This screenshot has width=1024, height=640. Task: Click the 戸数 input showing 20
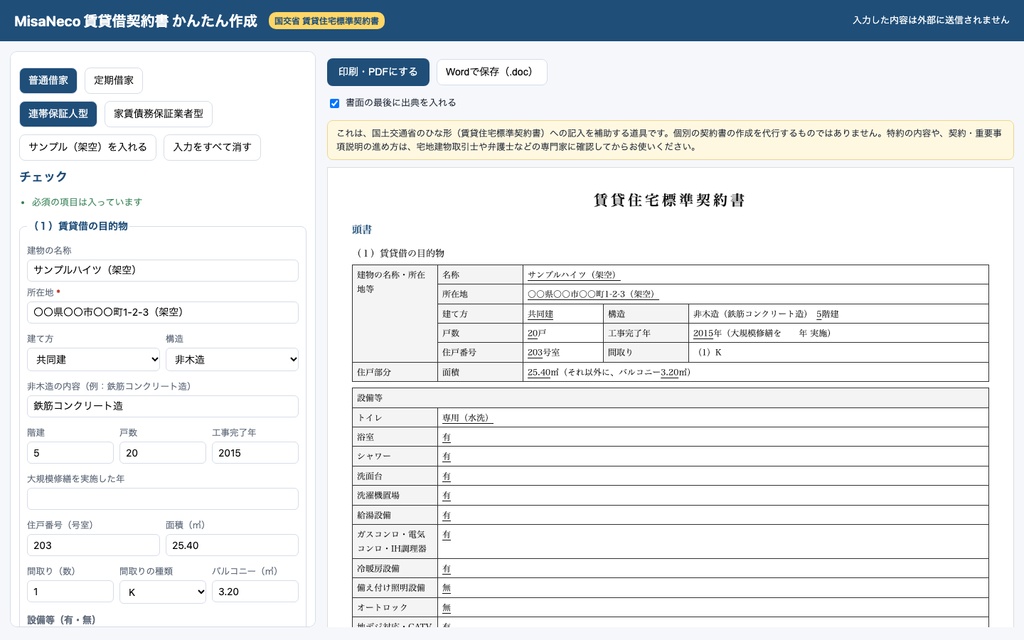click(x=163, y=453)
